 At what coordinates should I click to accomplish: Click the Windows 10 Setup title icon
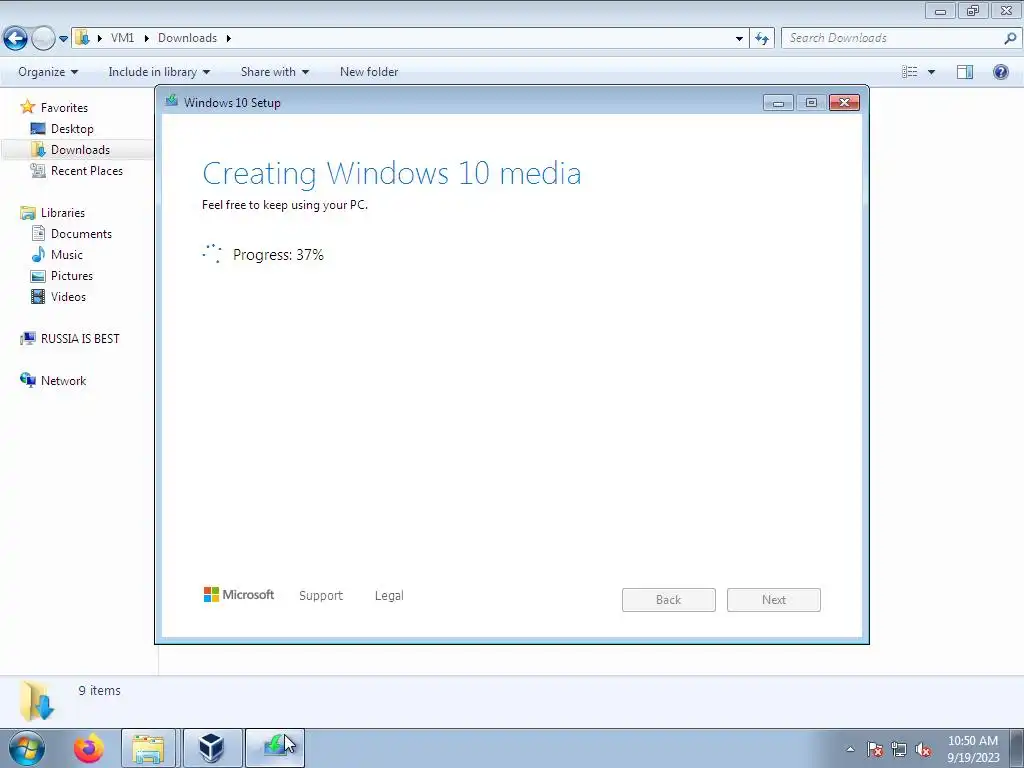[x=172, y=101]
